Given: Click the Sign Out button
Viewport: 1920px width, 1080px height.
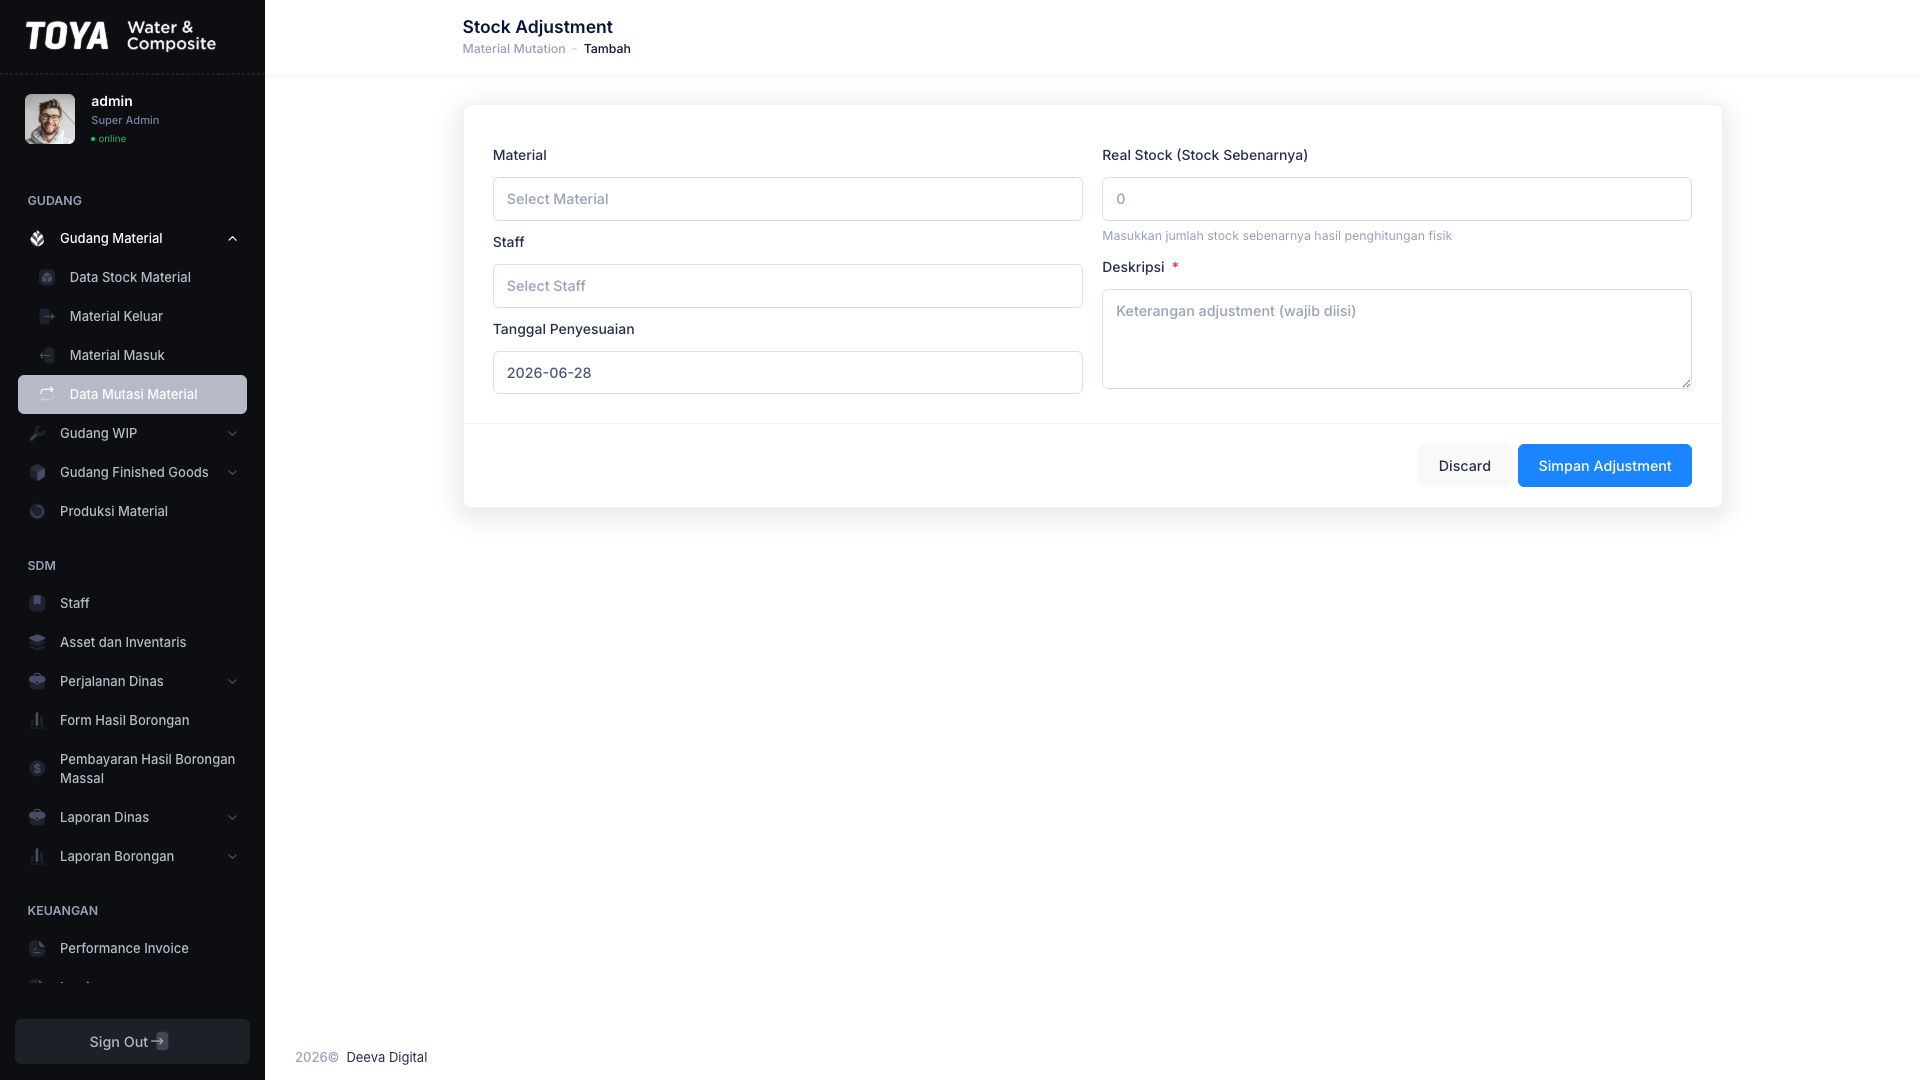Looking at the screenshot, I should pyautogui.click(x=132, y=1042).
